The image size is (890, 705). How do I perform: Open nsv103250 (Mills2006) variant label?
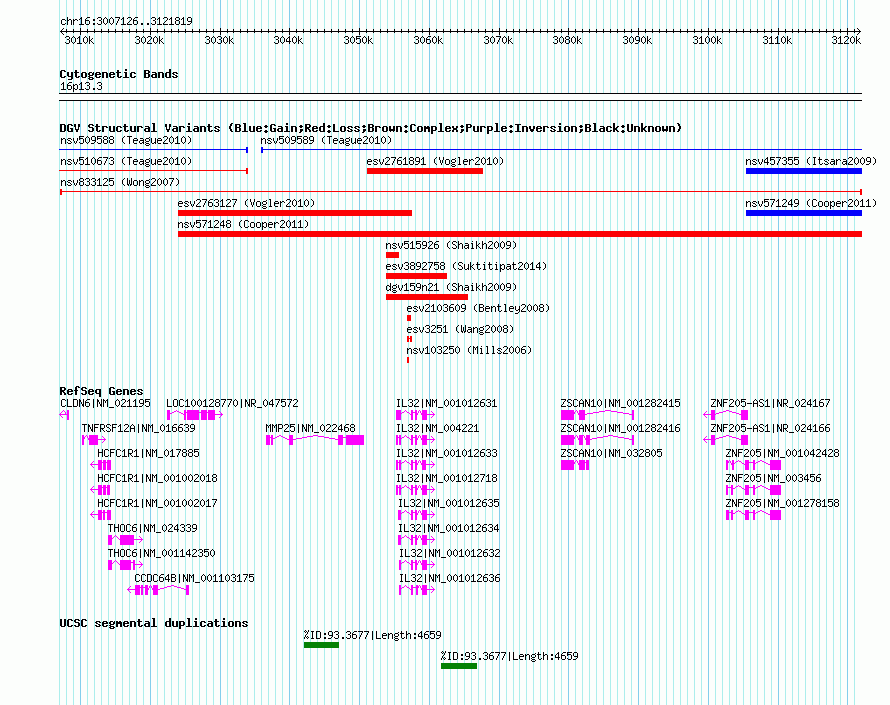(x=469, y=350)
